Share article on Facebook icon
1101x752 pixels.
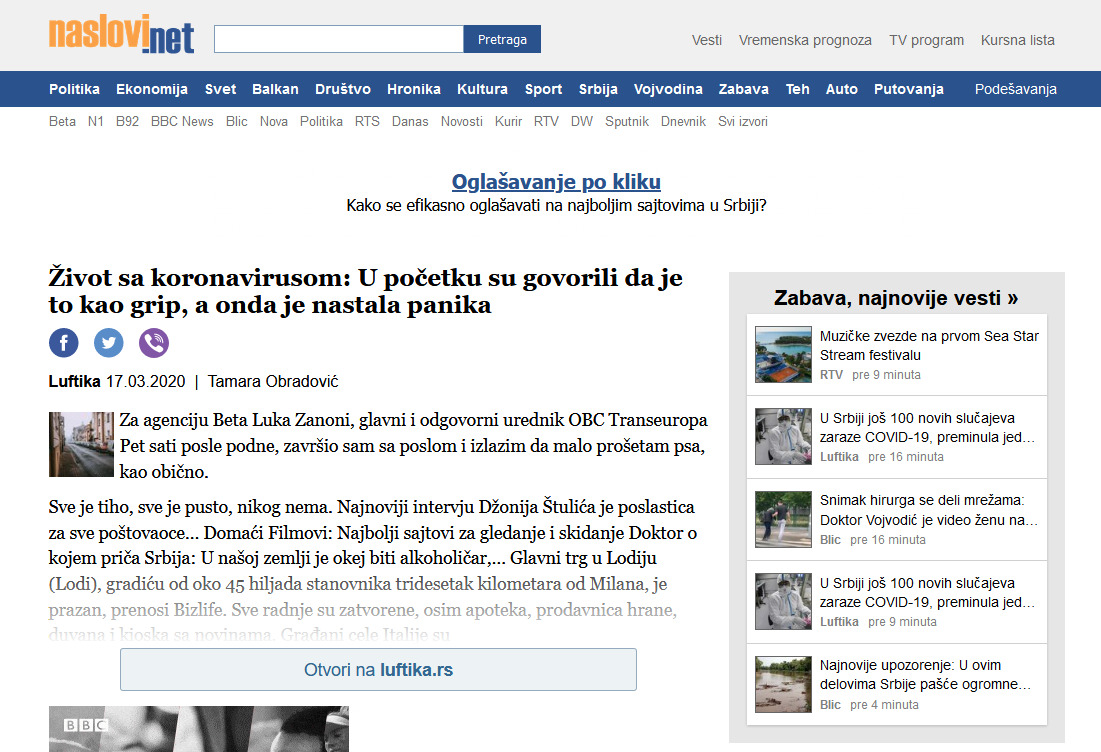pyautogui.click(x=63, y=343)
